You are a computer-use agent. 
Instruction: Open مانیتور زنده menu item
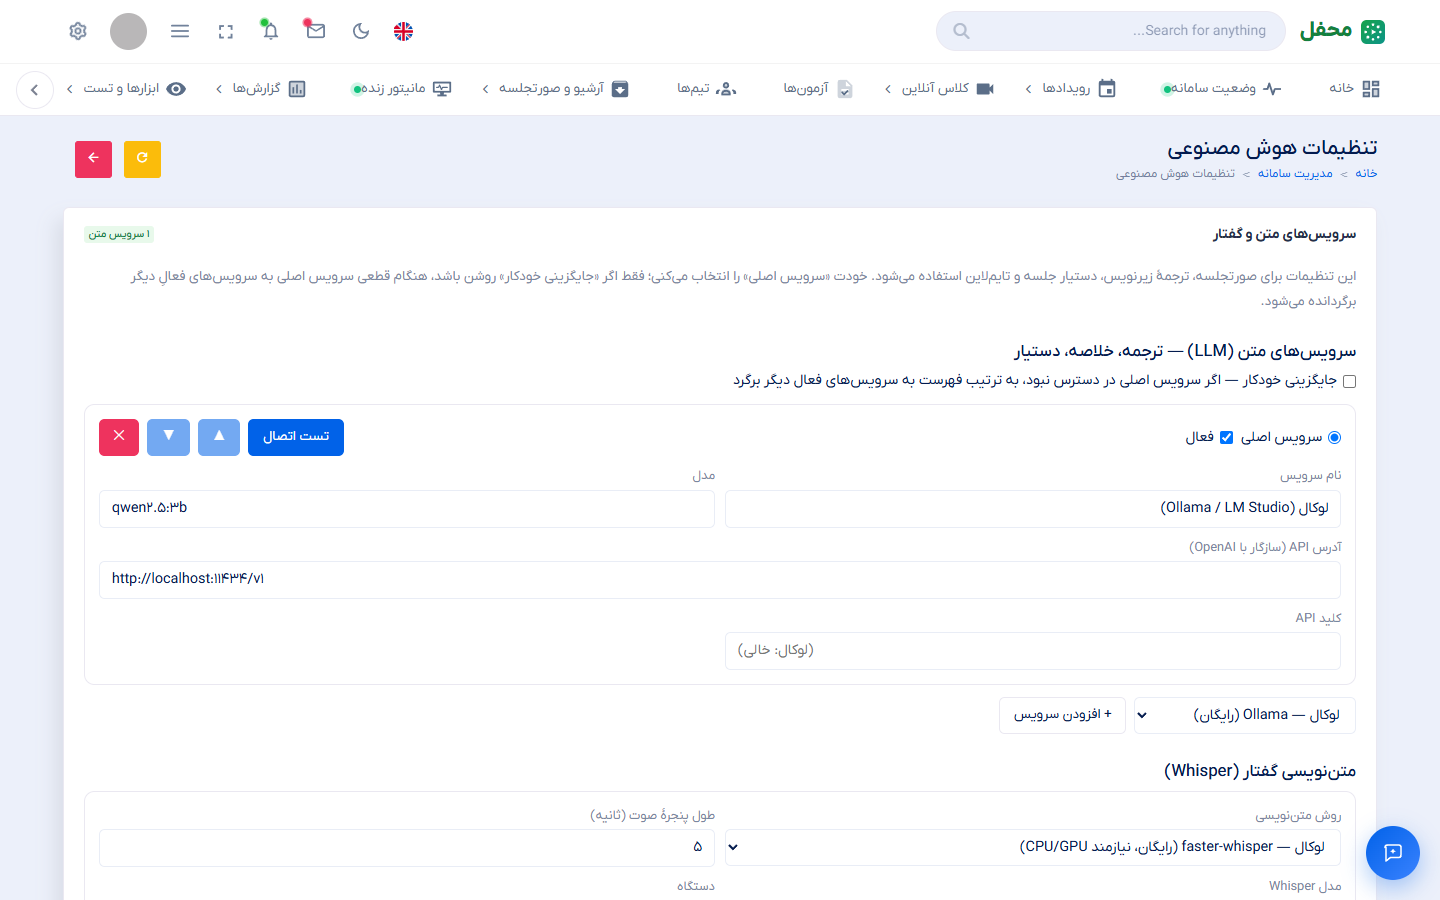(x=402, y=89)
